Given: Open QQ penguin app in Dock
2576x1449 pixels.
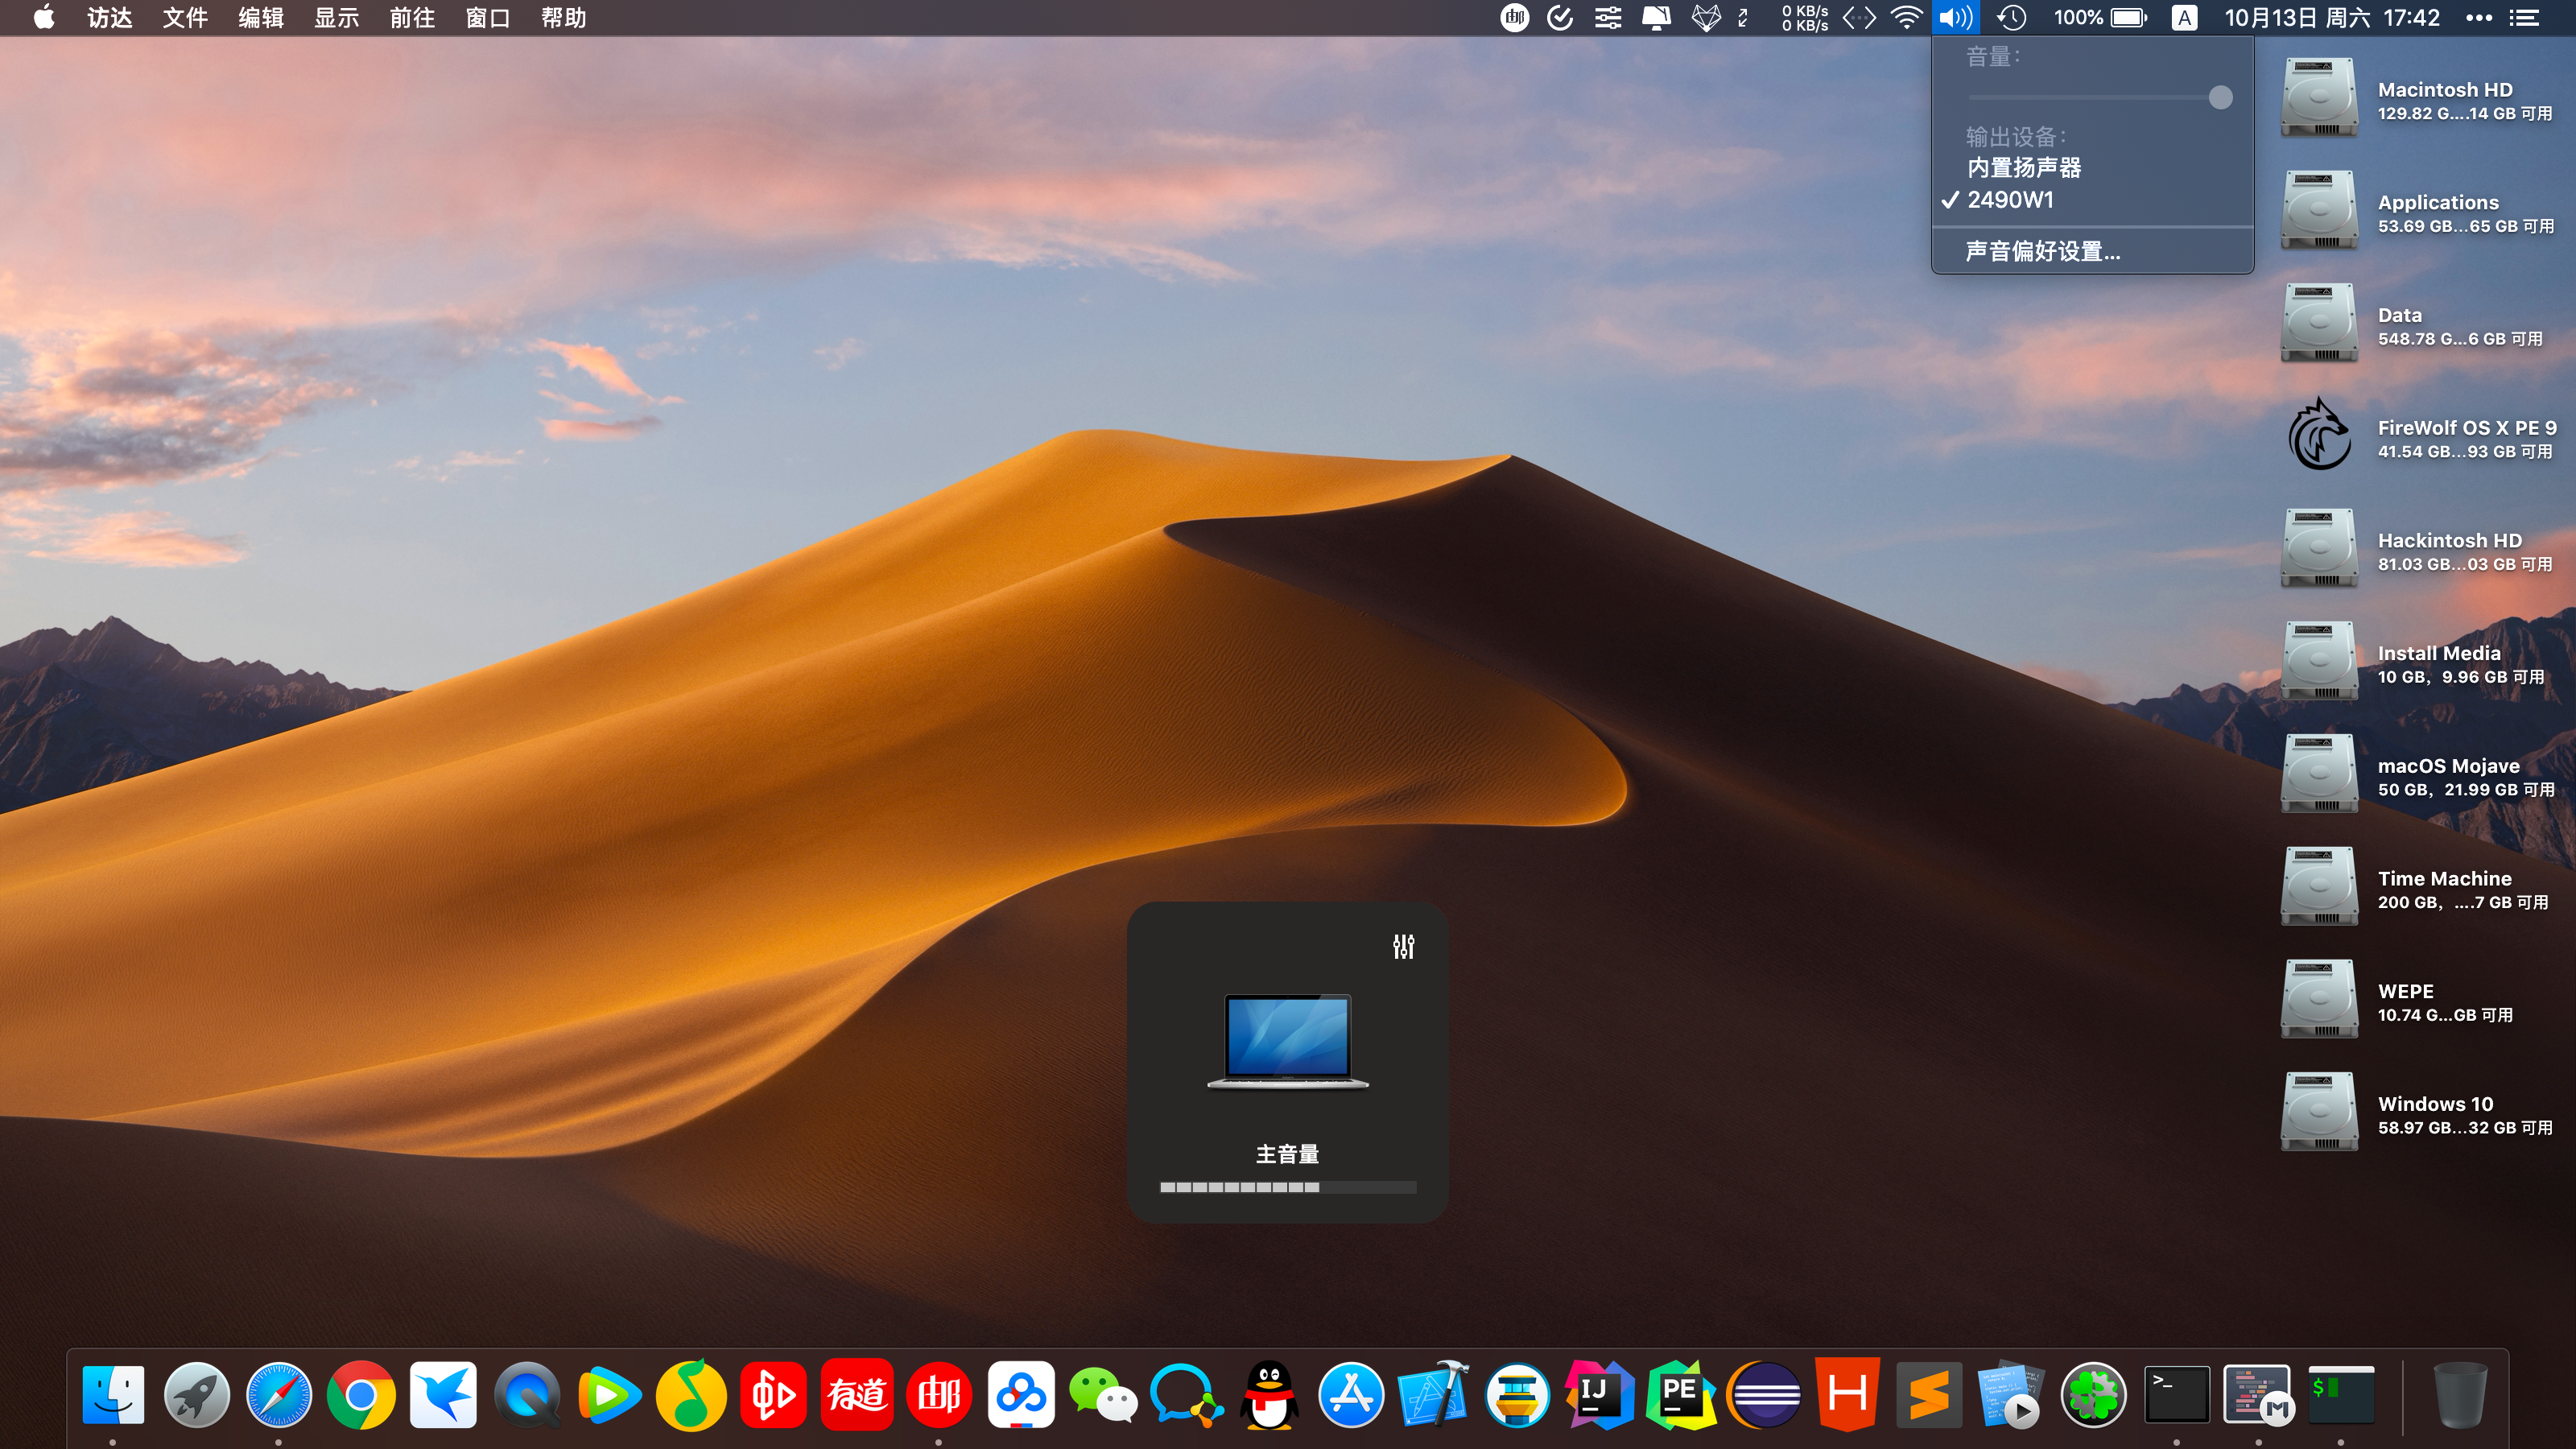Looking at the screenshot, I should [x=1269, y=1394].
